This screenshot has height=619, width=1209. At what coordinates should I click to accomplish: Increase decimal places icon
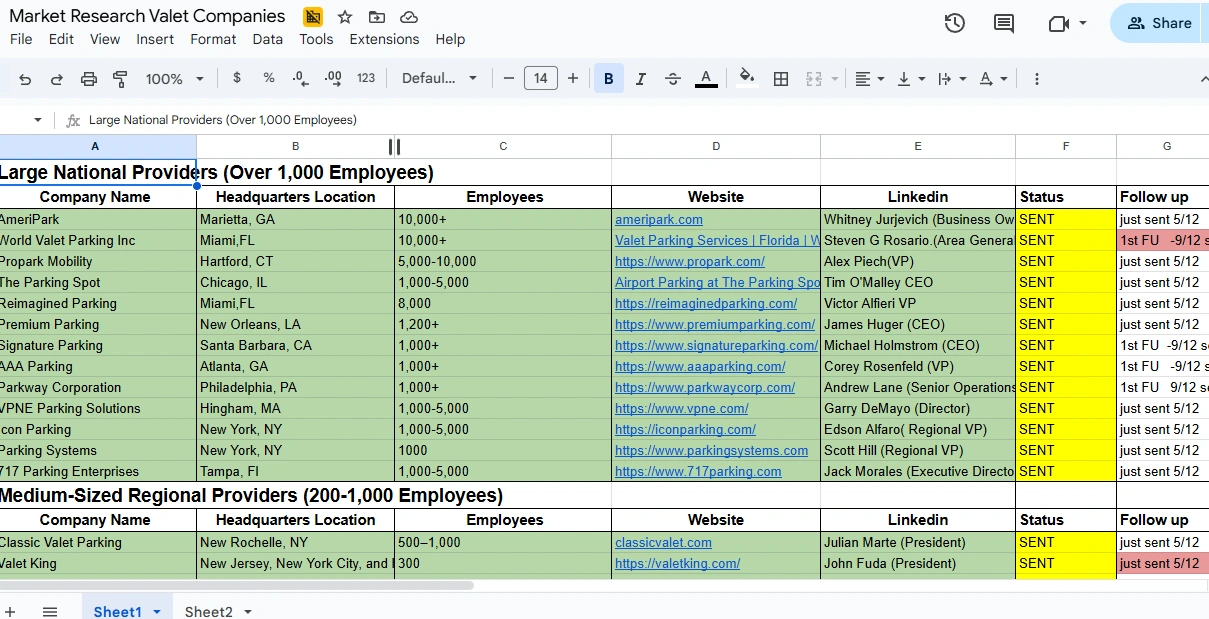coord(333,78)
